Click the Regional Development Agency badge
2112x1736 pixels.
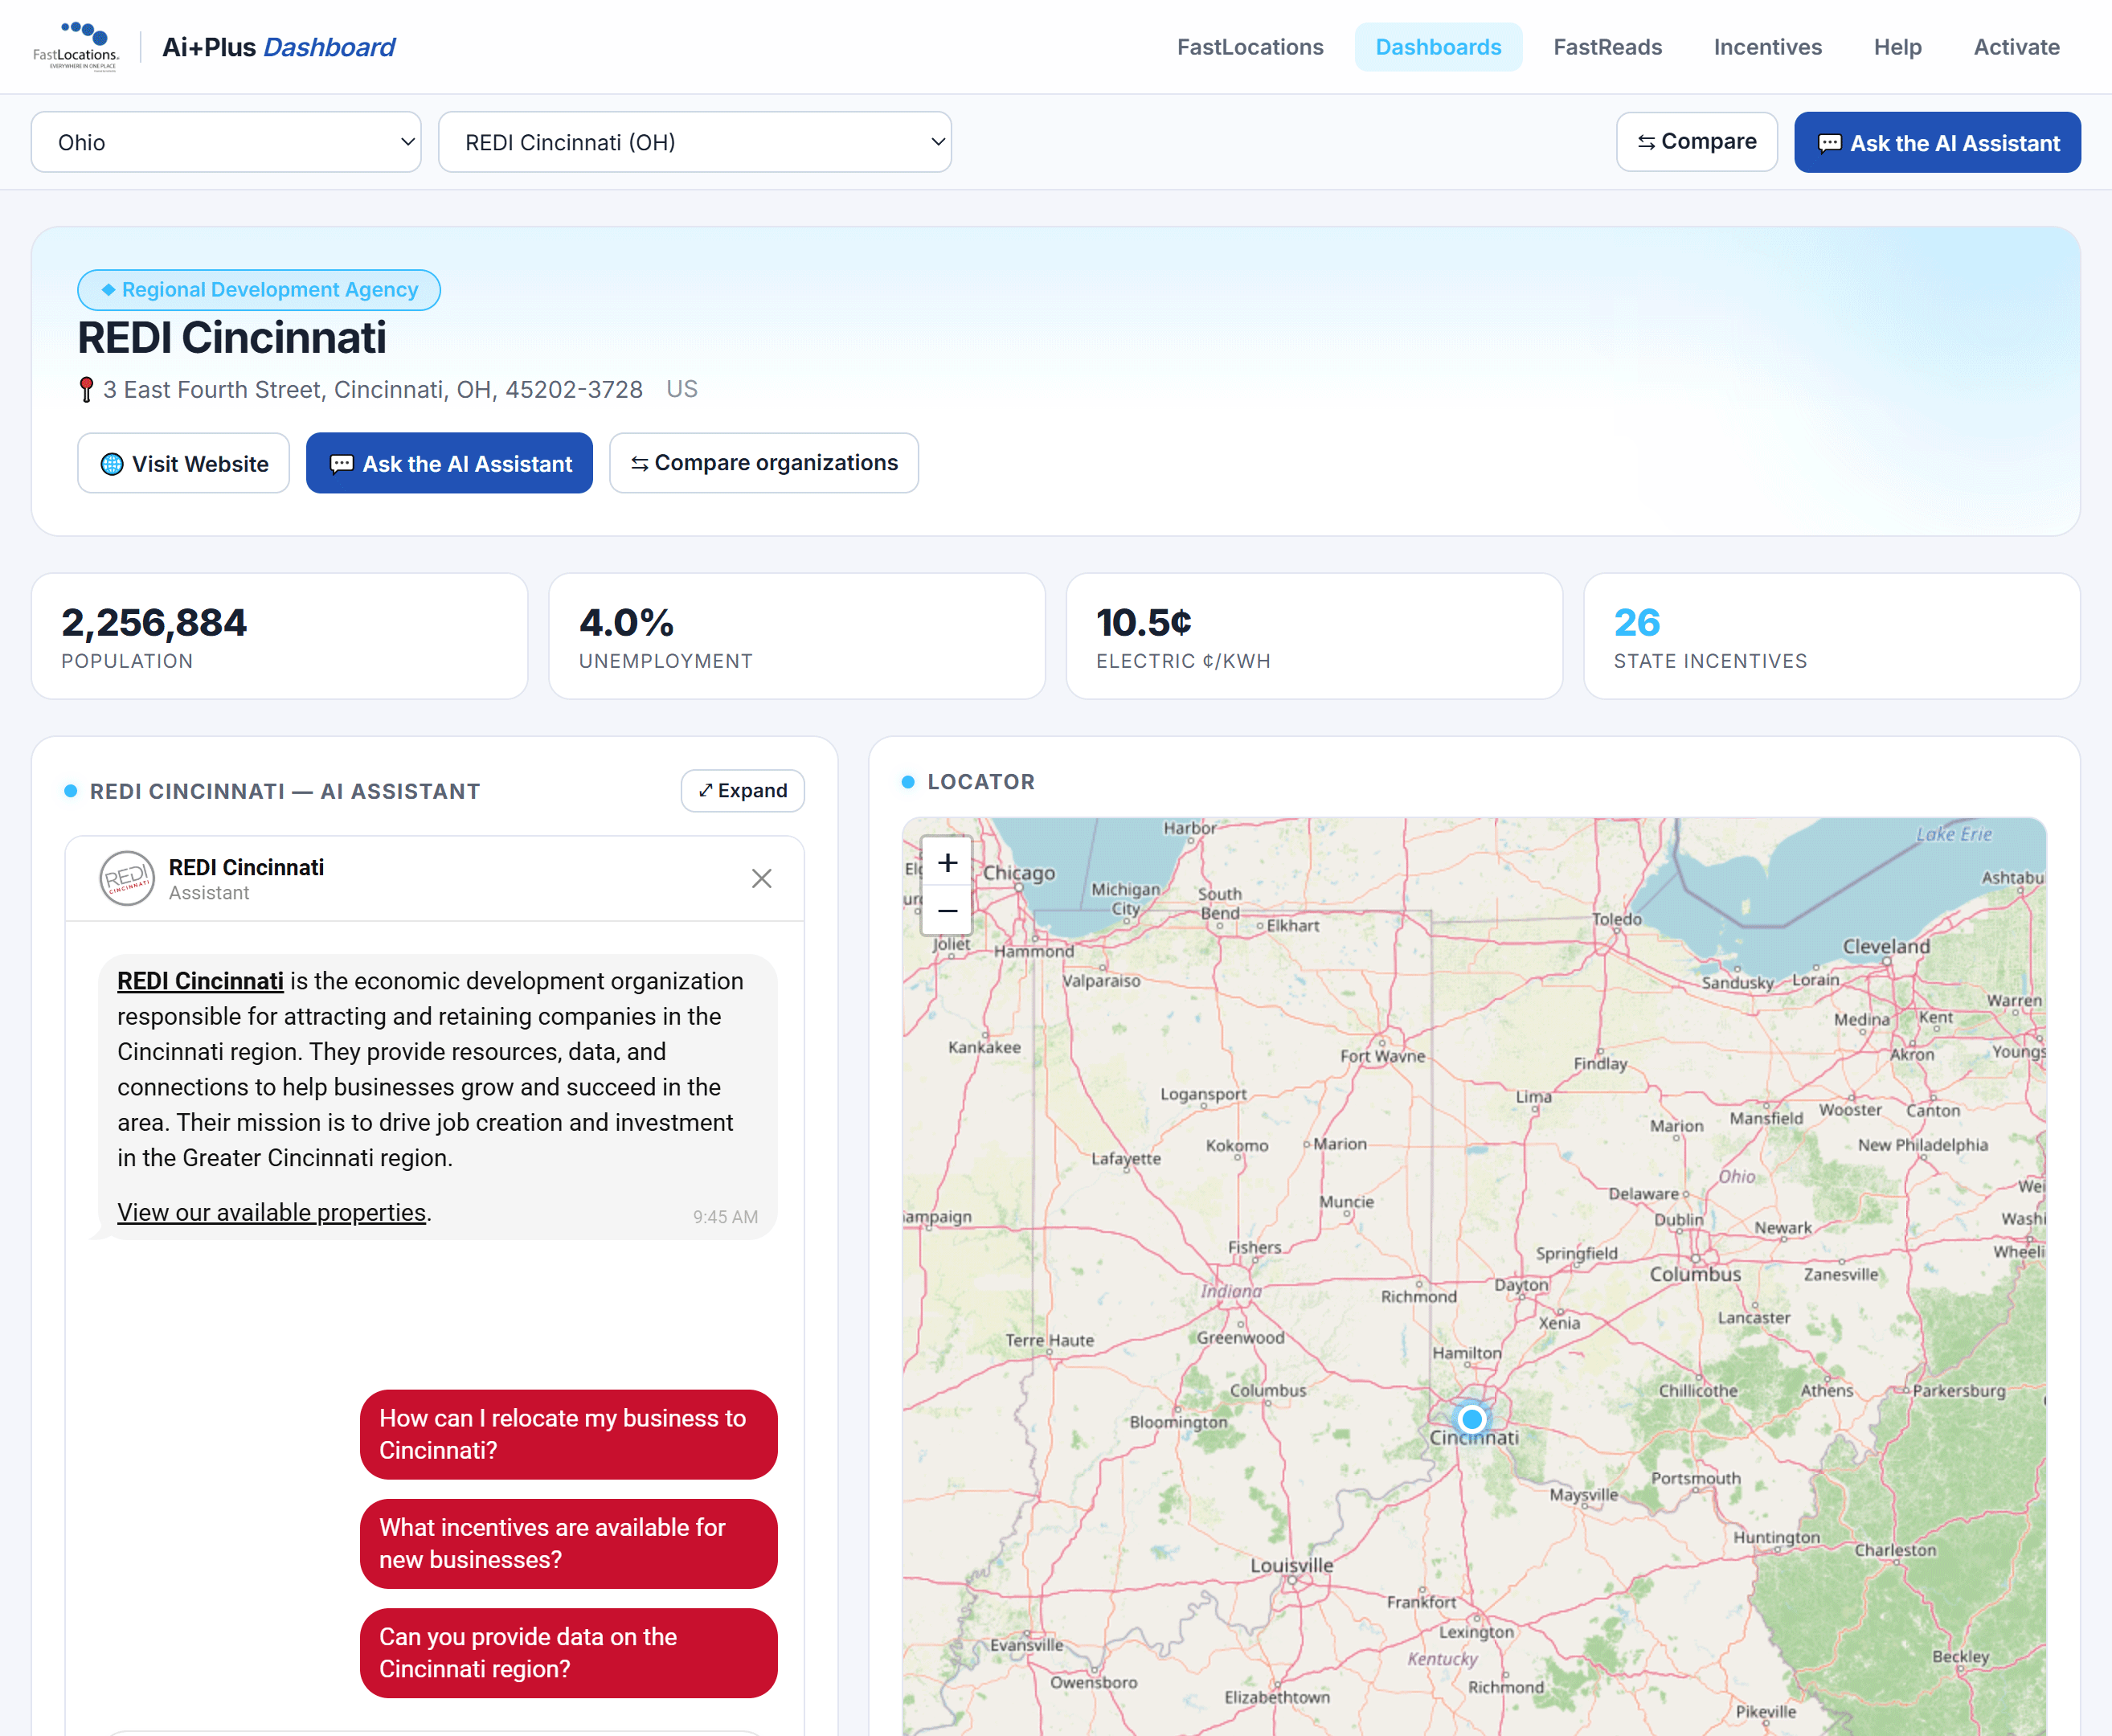[259, 290]
